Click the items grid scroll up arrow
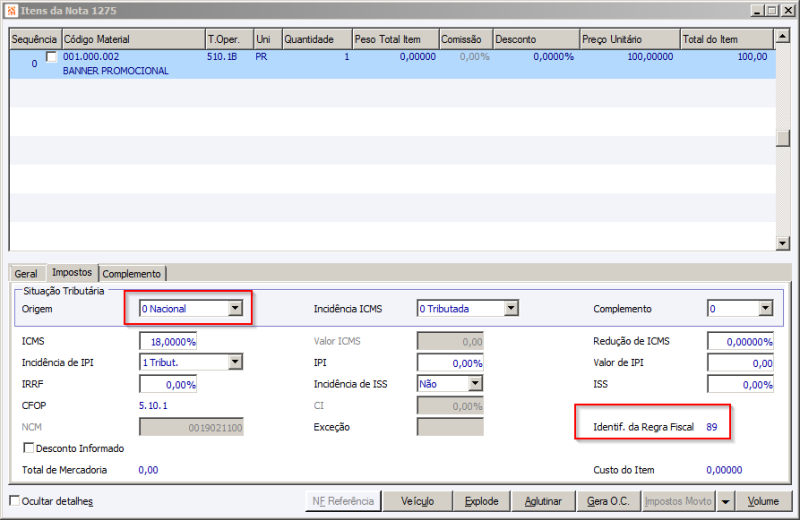Image resolution: width=800 pixels, height=520 pixels. (x=782, y=36)
